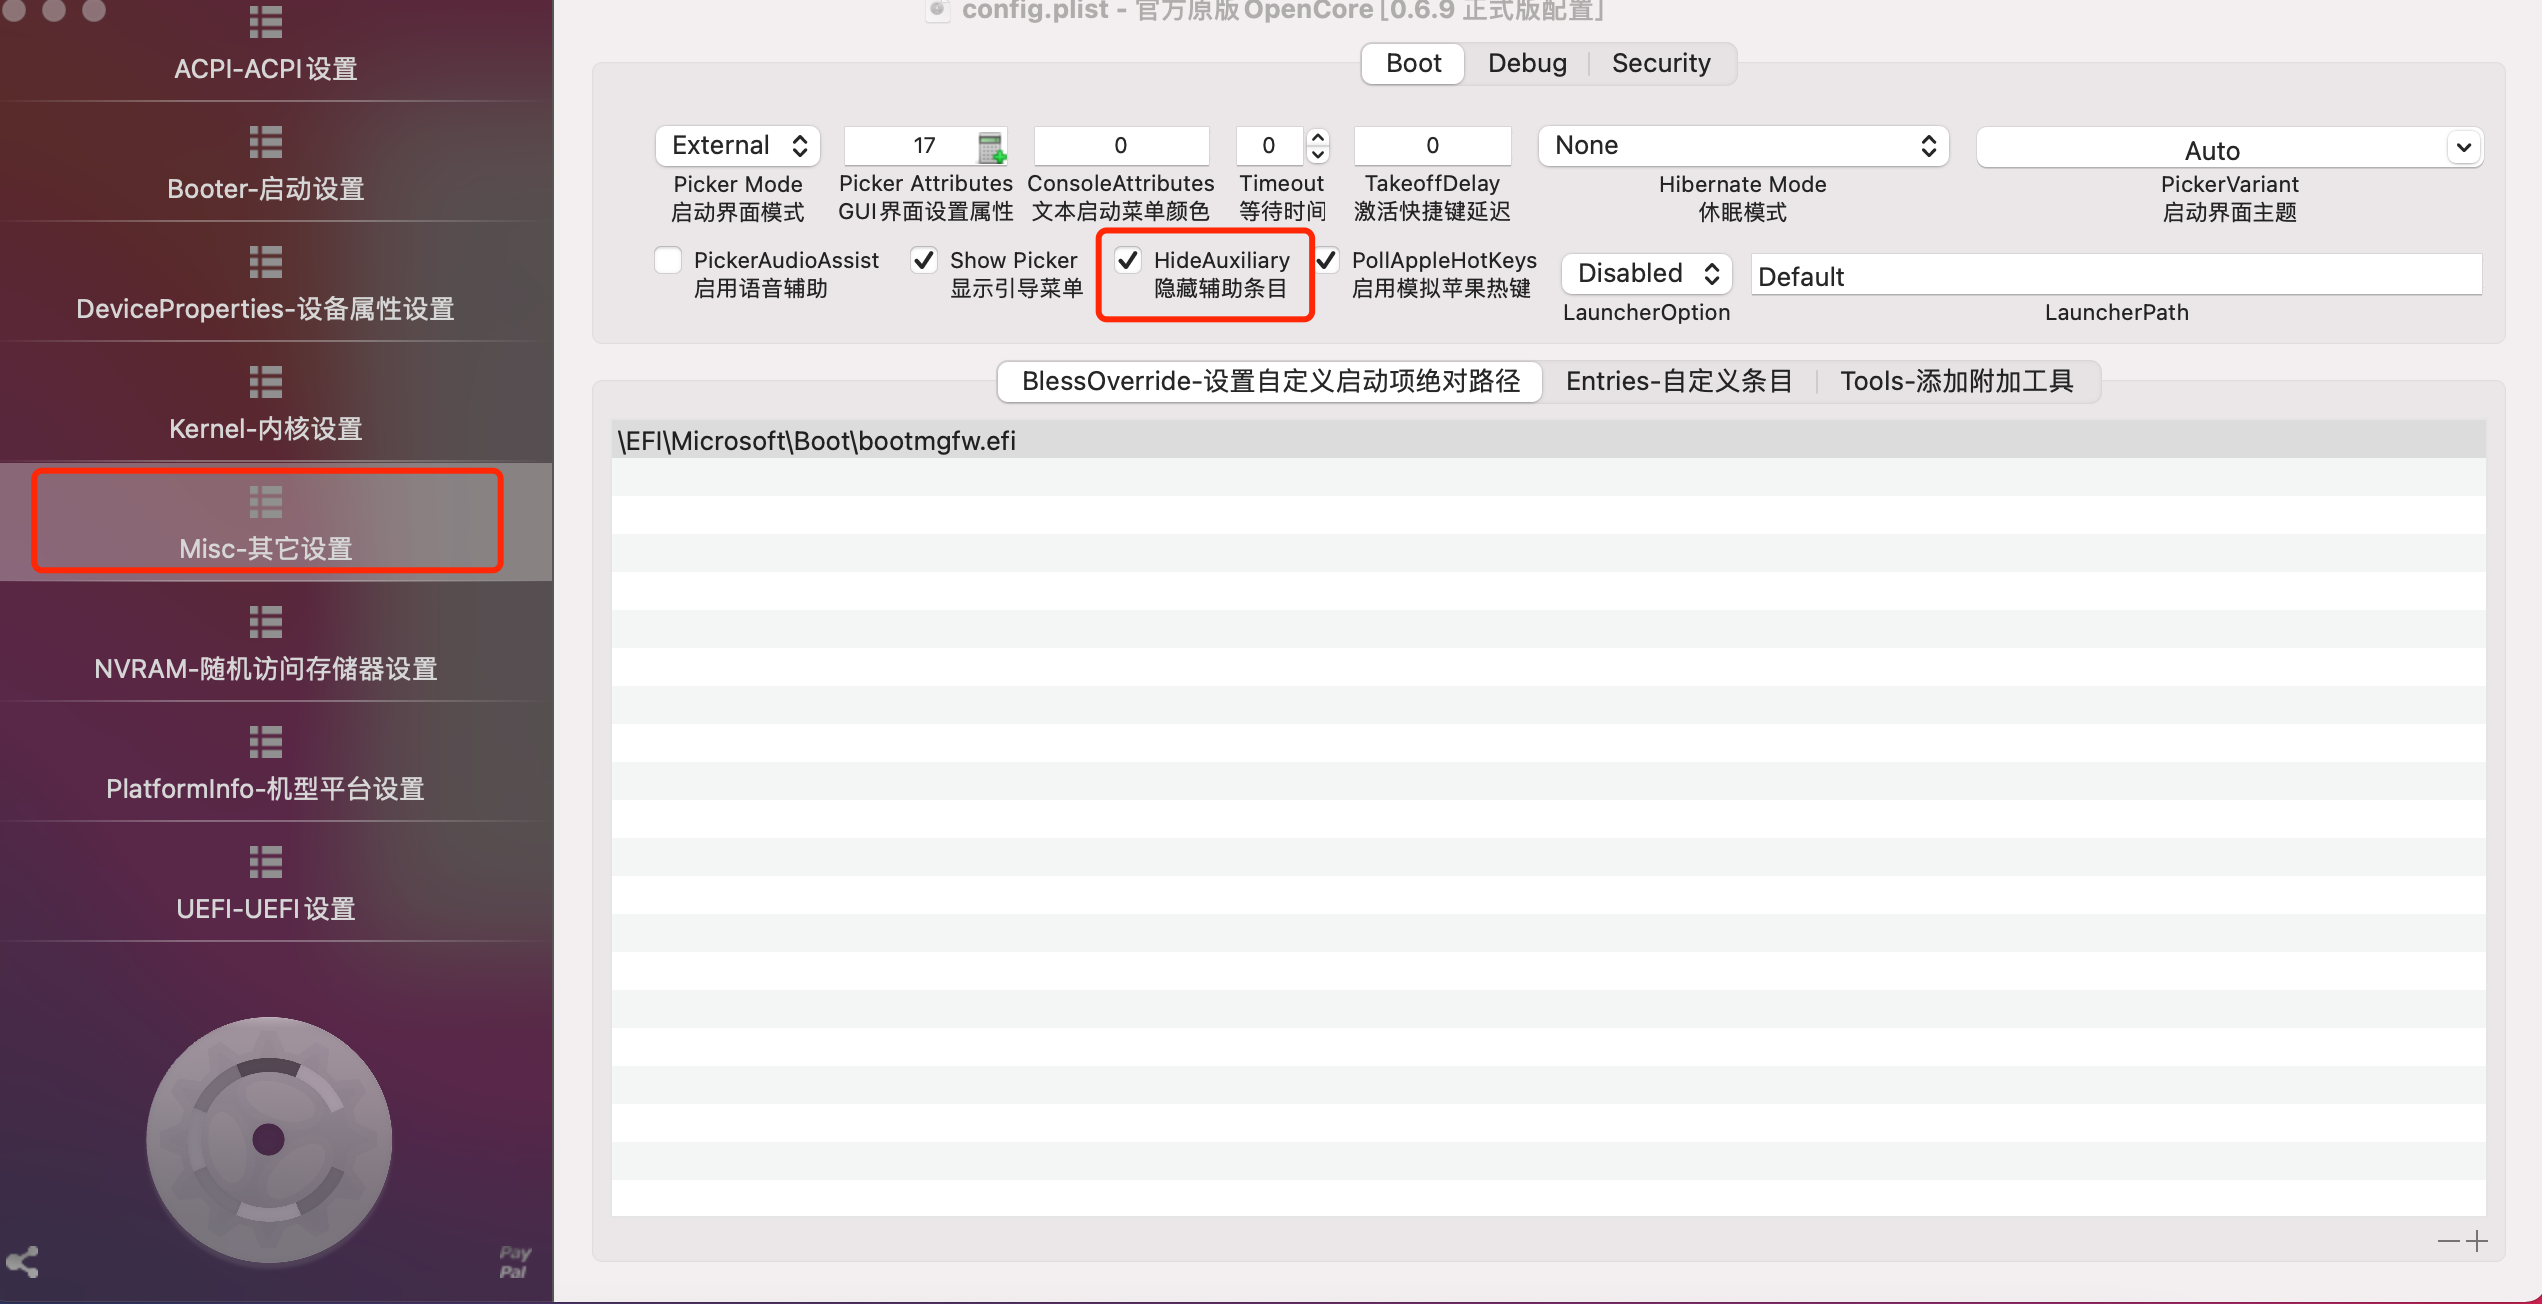Uncheck the HideAuxiliary checkbox

[x=1128, y=260]
